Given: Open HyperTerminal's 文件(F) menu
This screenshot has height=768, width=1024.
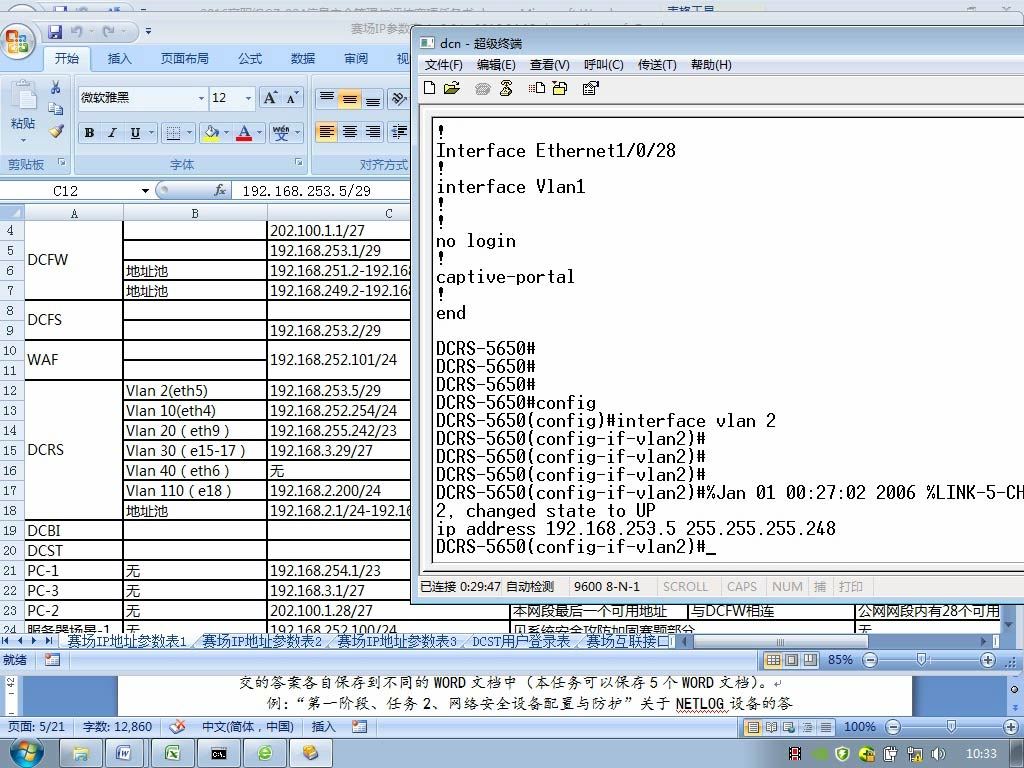Looking at the screenshot, I should 443,65.
